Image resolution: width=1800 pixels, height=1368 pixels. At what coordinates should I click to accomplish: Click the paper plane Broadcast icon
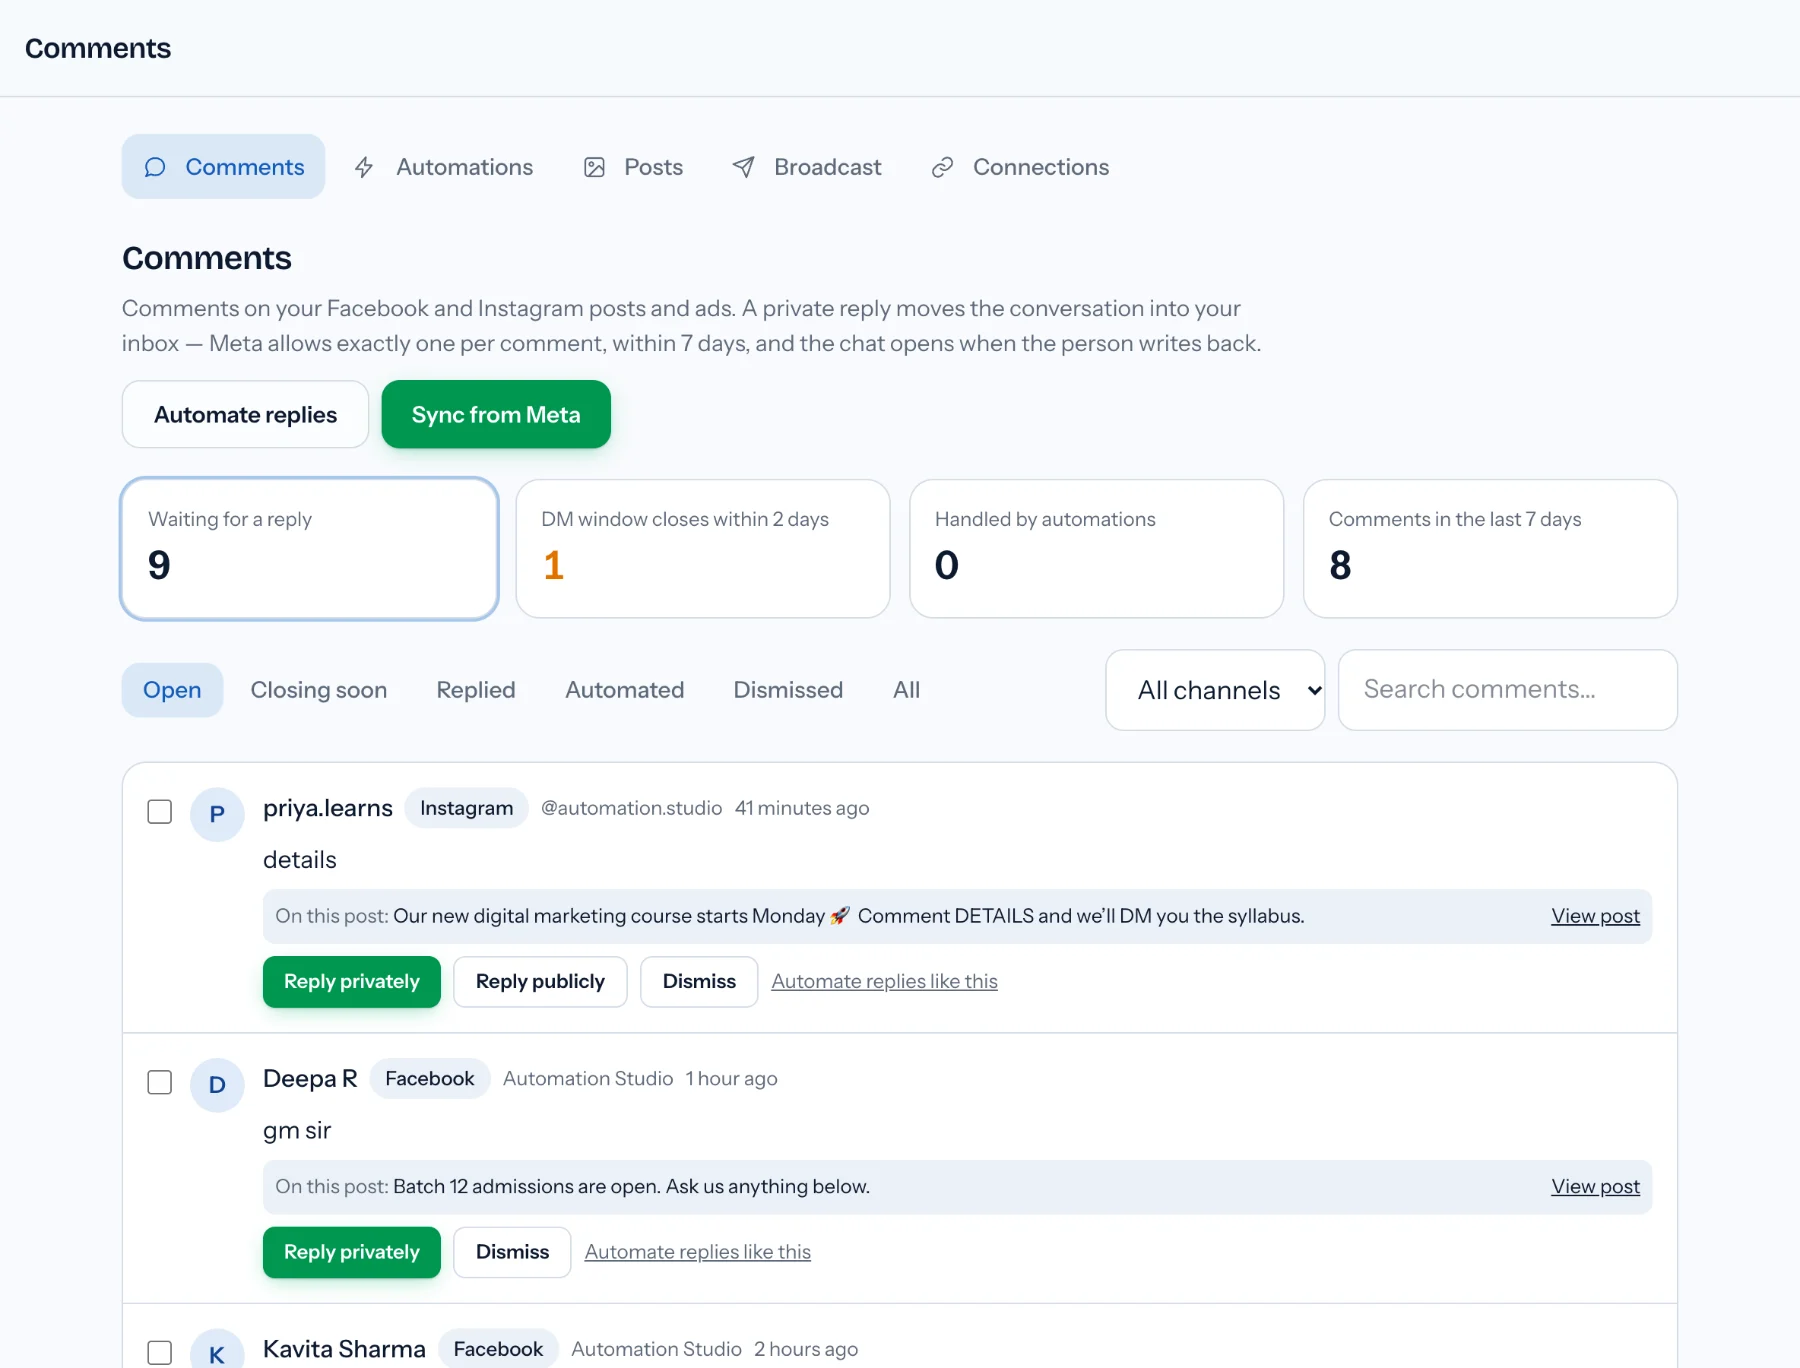click(743, 167)
